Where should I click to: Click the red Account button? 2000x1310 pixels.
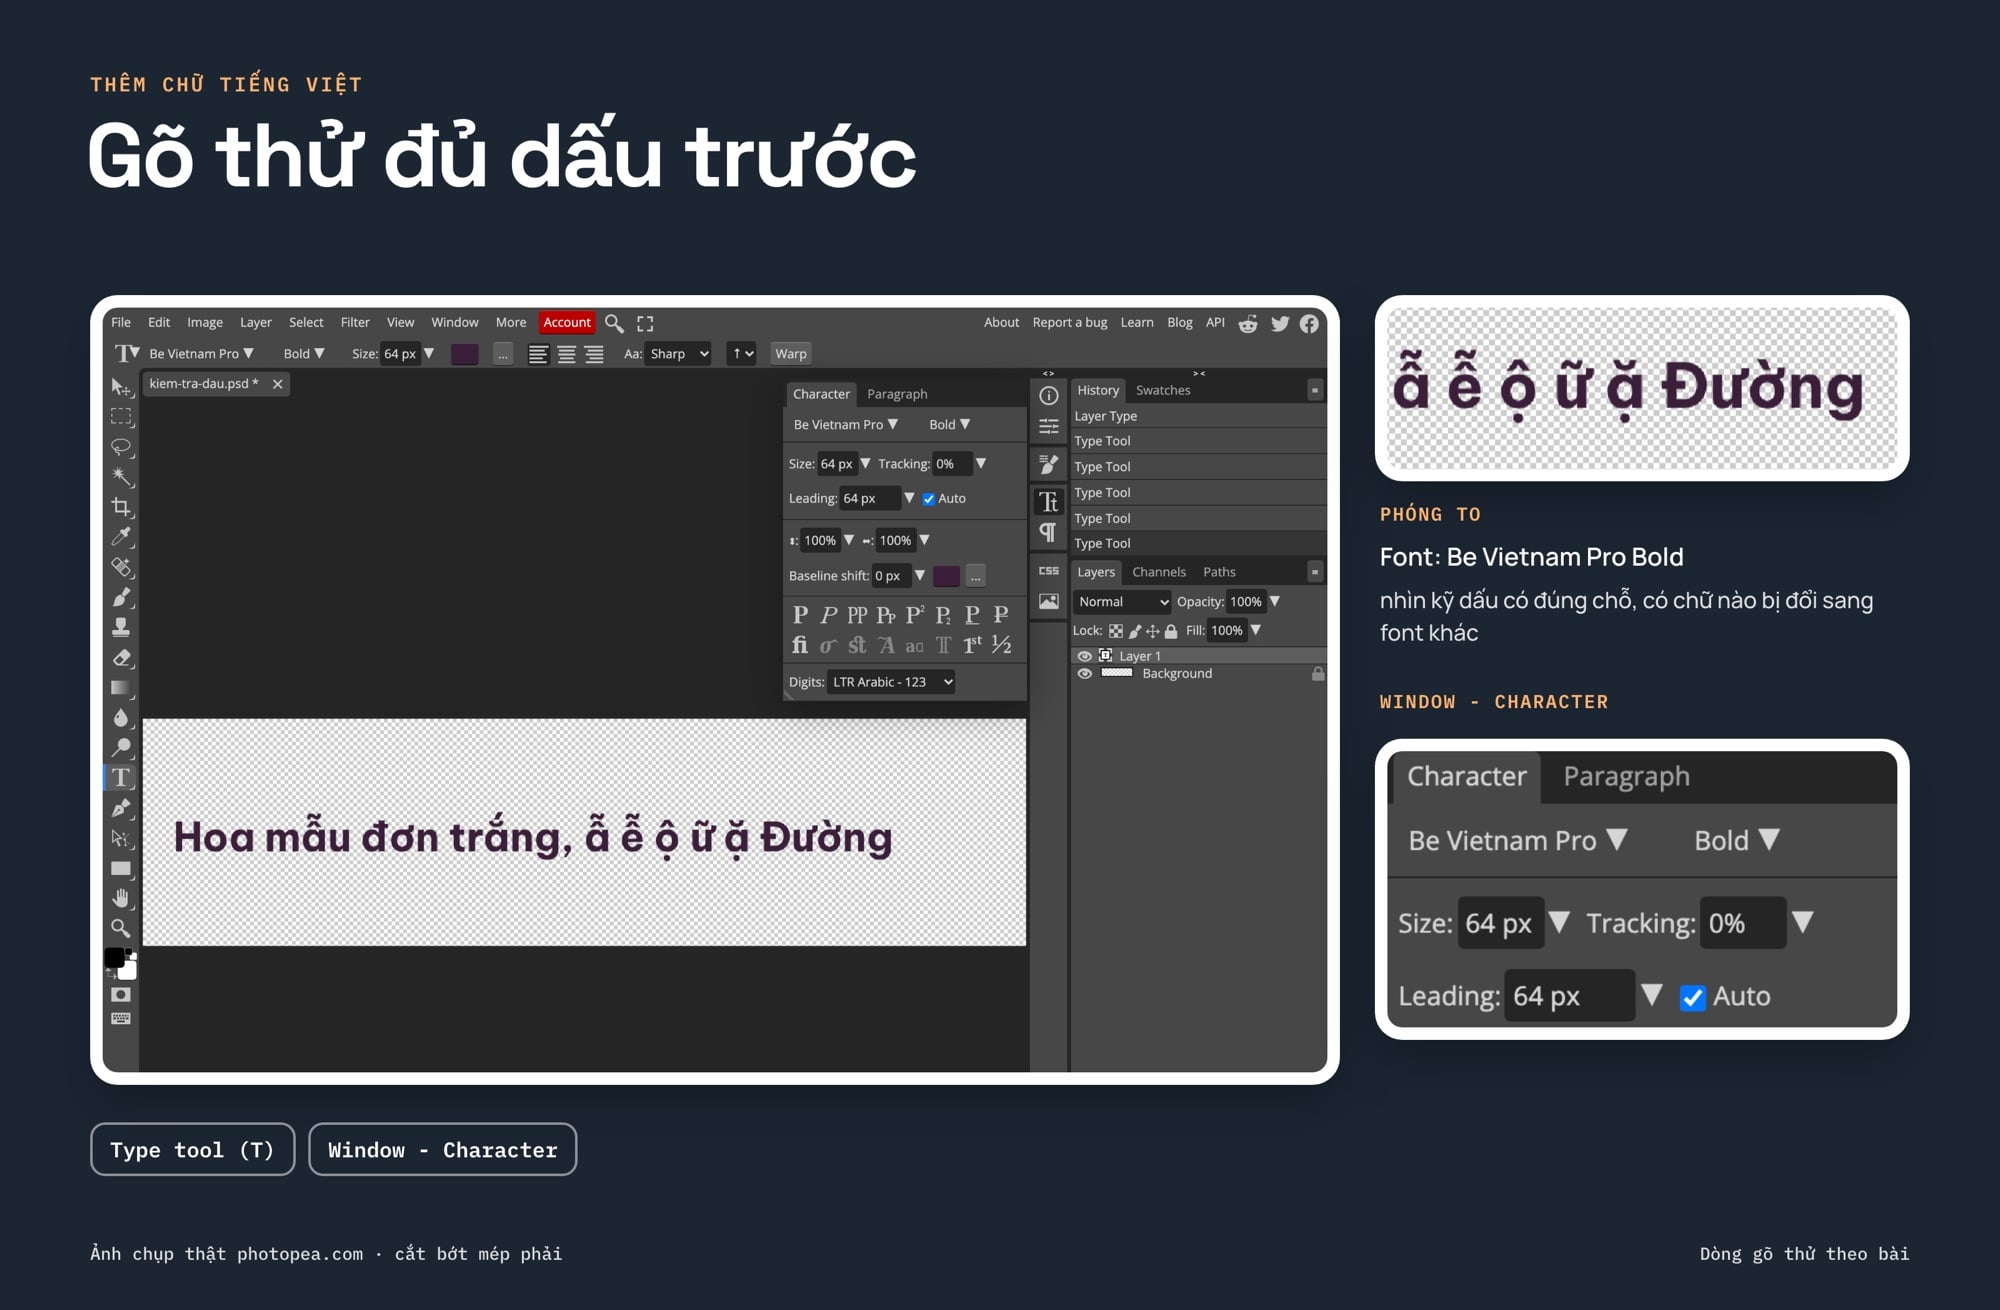(x=567, y=323)
